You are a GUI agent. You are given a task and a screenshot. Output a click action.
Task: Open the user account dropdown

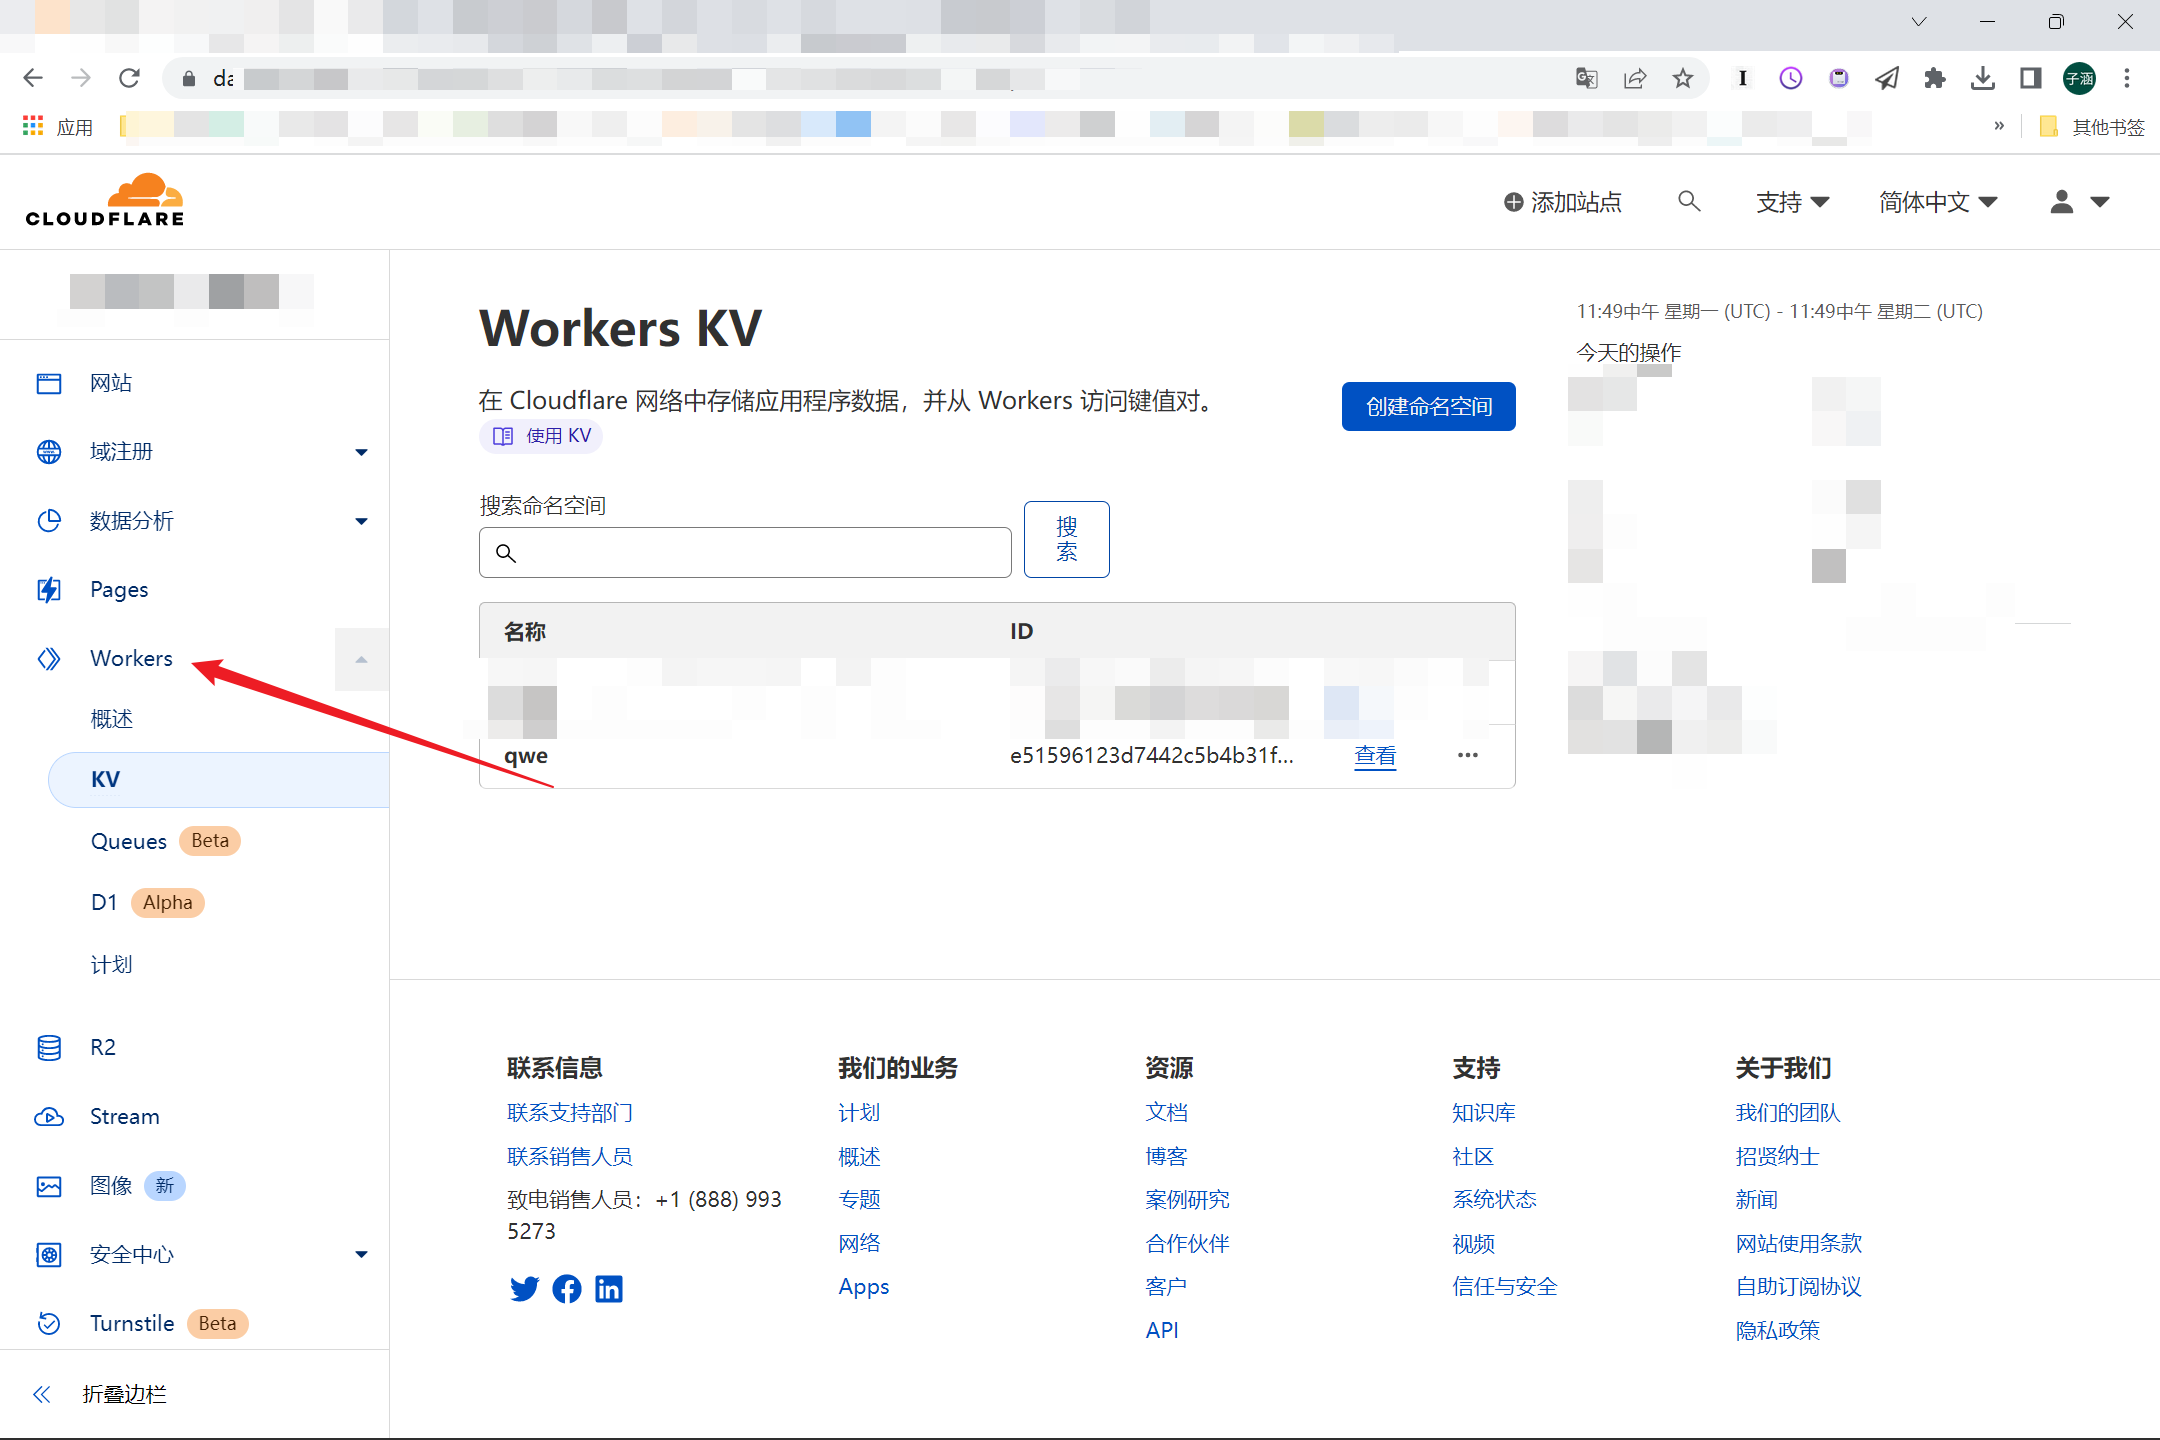click(x=2079, y=203)
